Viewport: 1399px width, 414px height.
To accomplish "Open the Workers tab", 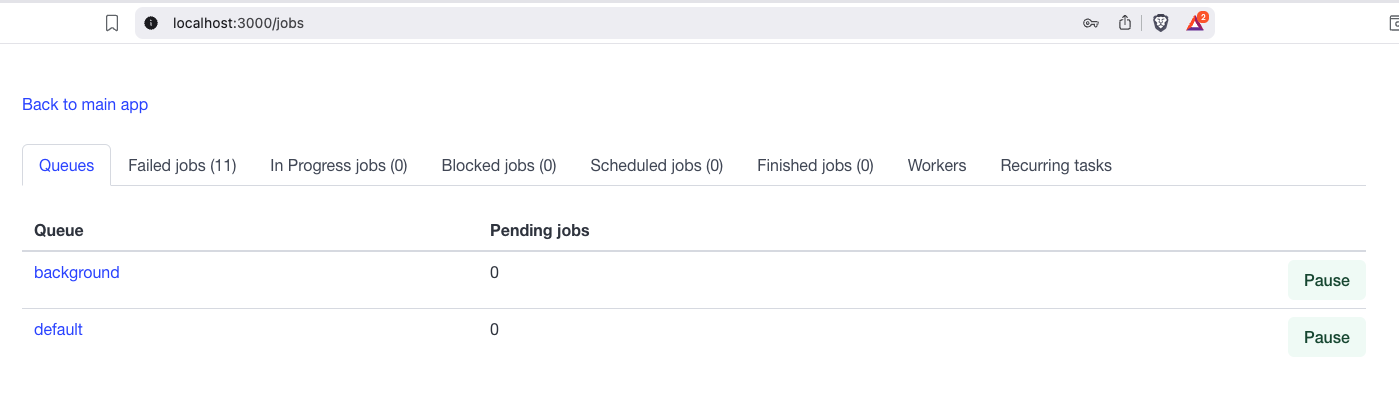I will [937, 165].
